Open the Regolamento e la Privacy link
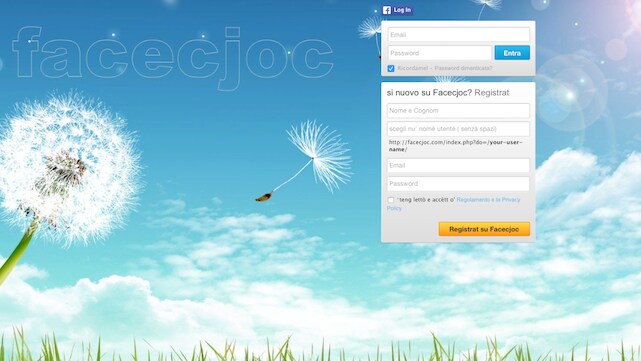 [x=488, y=200]
